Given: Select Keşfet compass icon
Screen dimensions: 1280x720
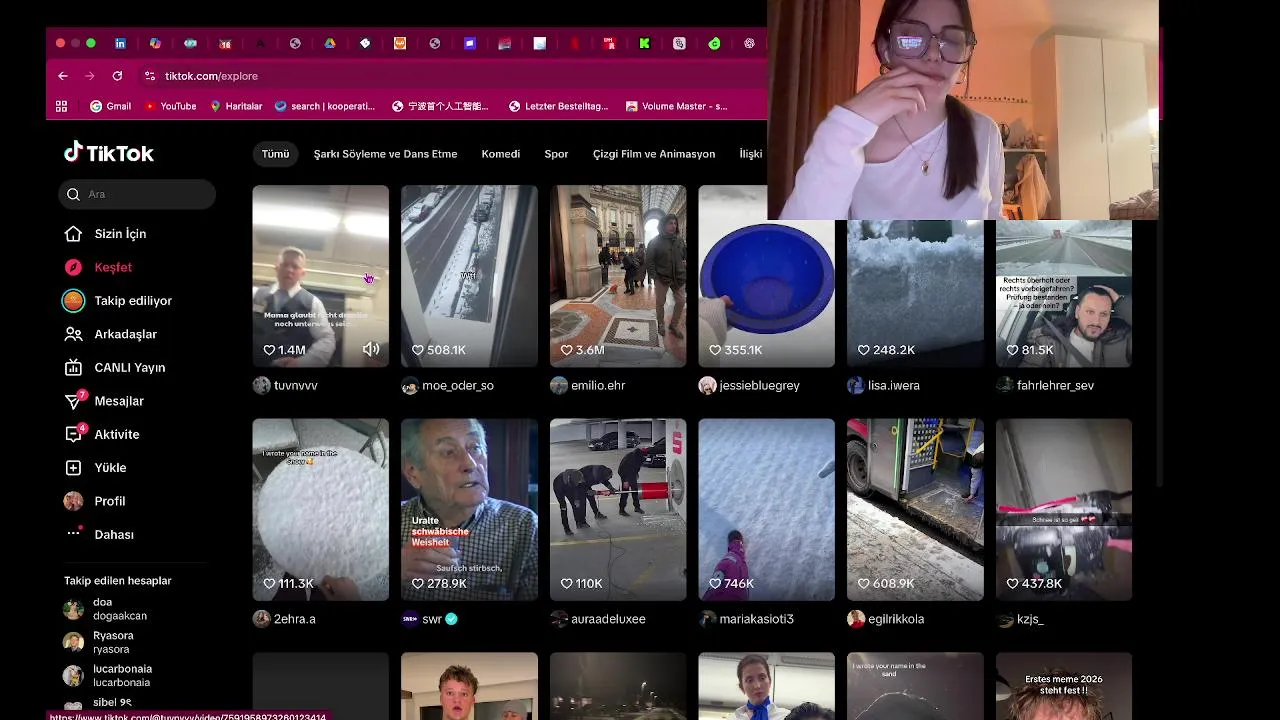Looking at the screenshot, I should (x=73, y=267).
